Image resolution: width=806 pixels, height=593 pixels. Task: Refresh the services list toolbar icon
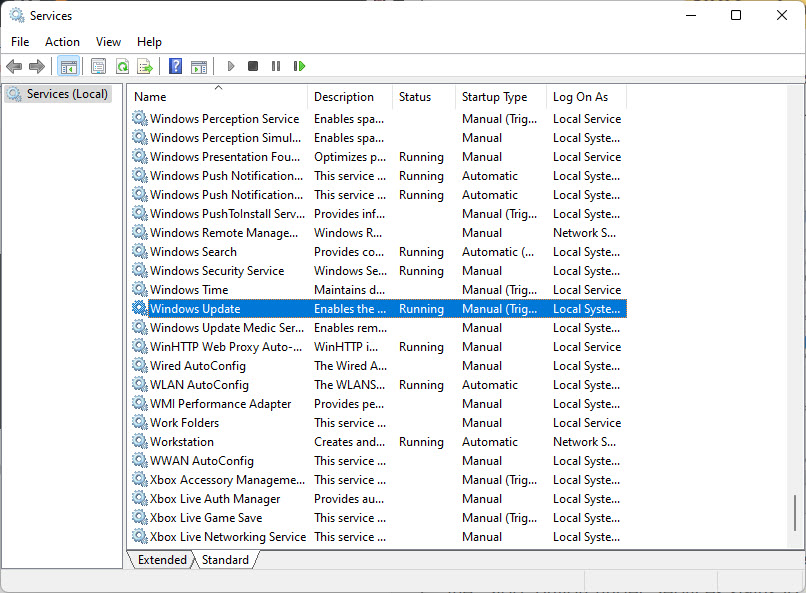[x=122, y=66]
